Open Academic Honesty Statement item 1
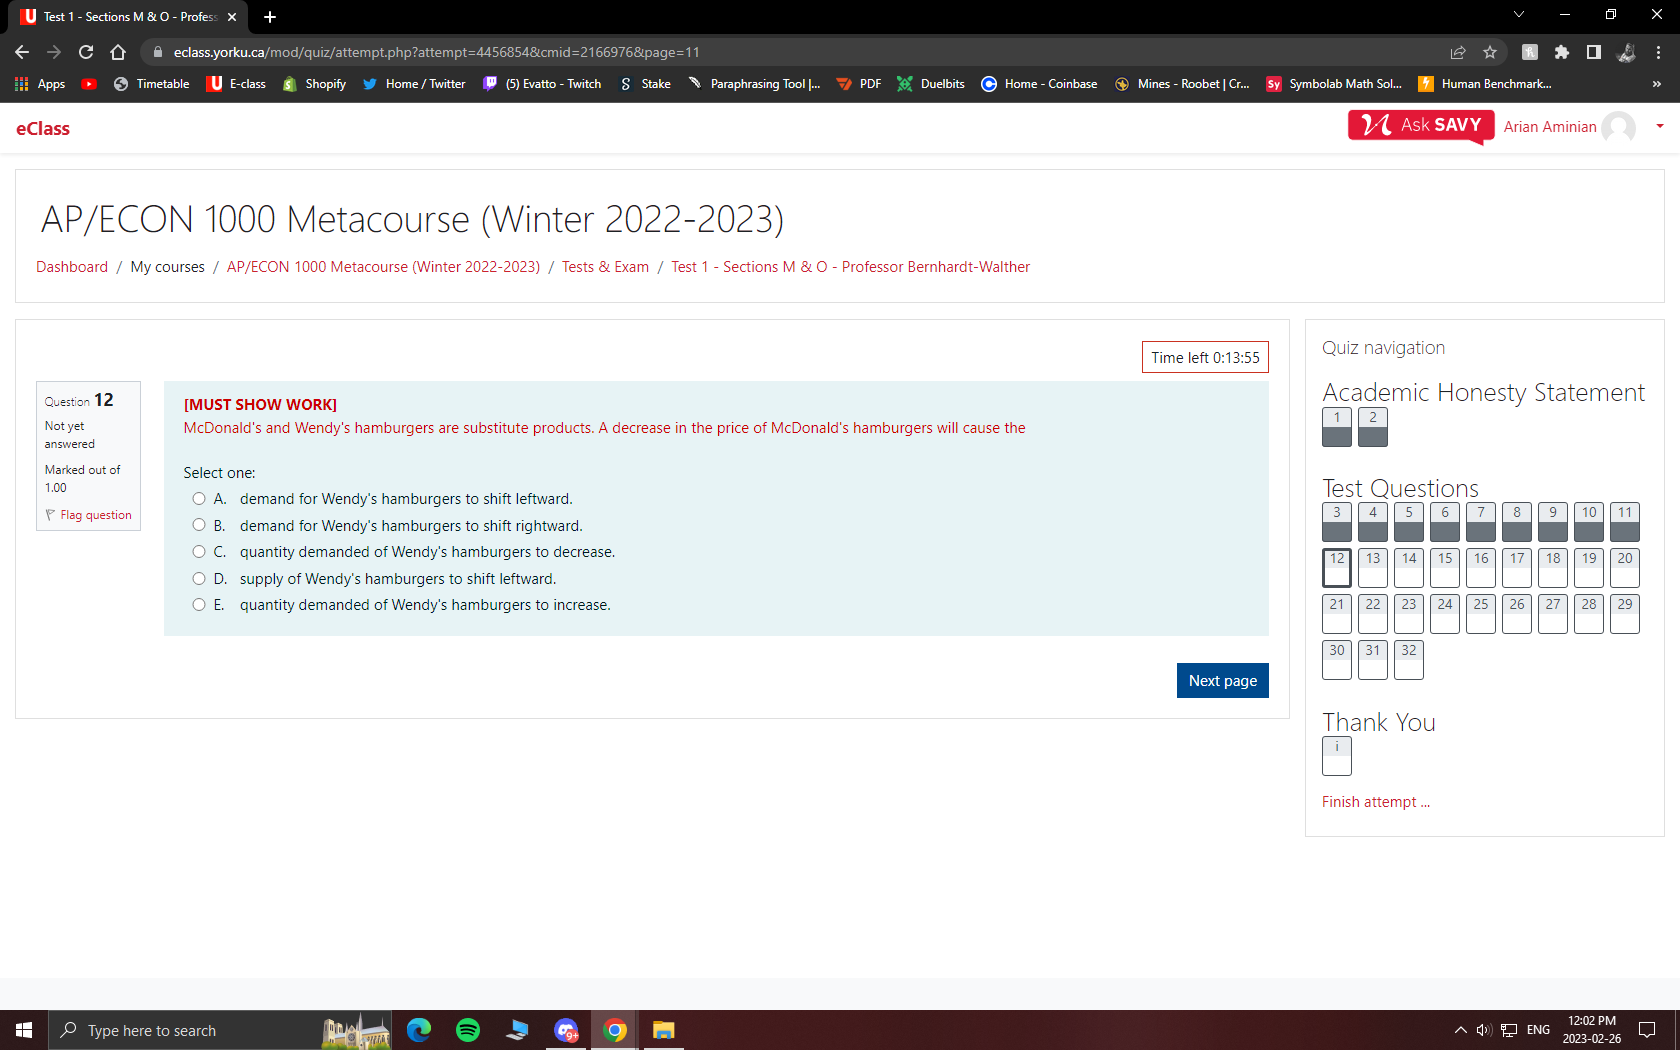 click(x=1337, y=427)
